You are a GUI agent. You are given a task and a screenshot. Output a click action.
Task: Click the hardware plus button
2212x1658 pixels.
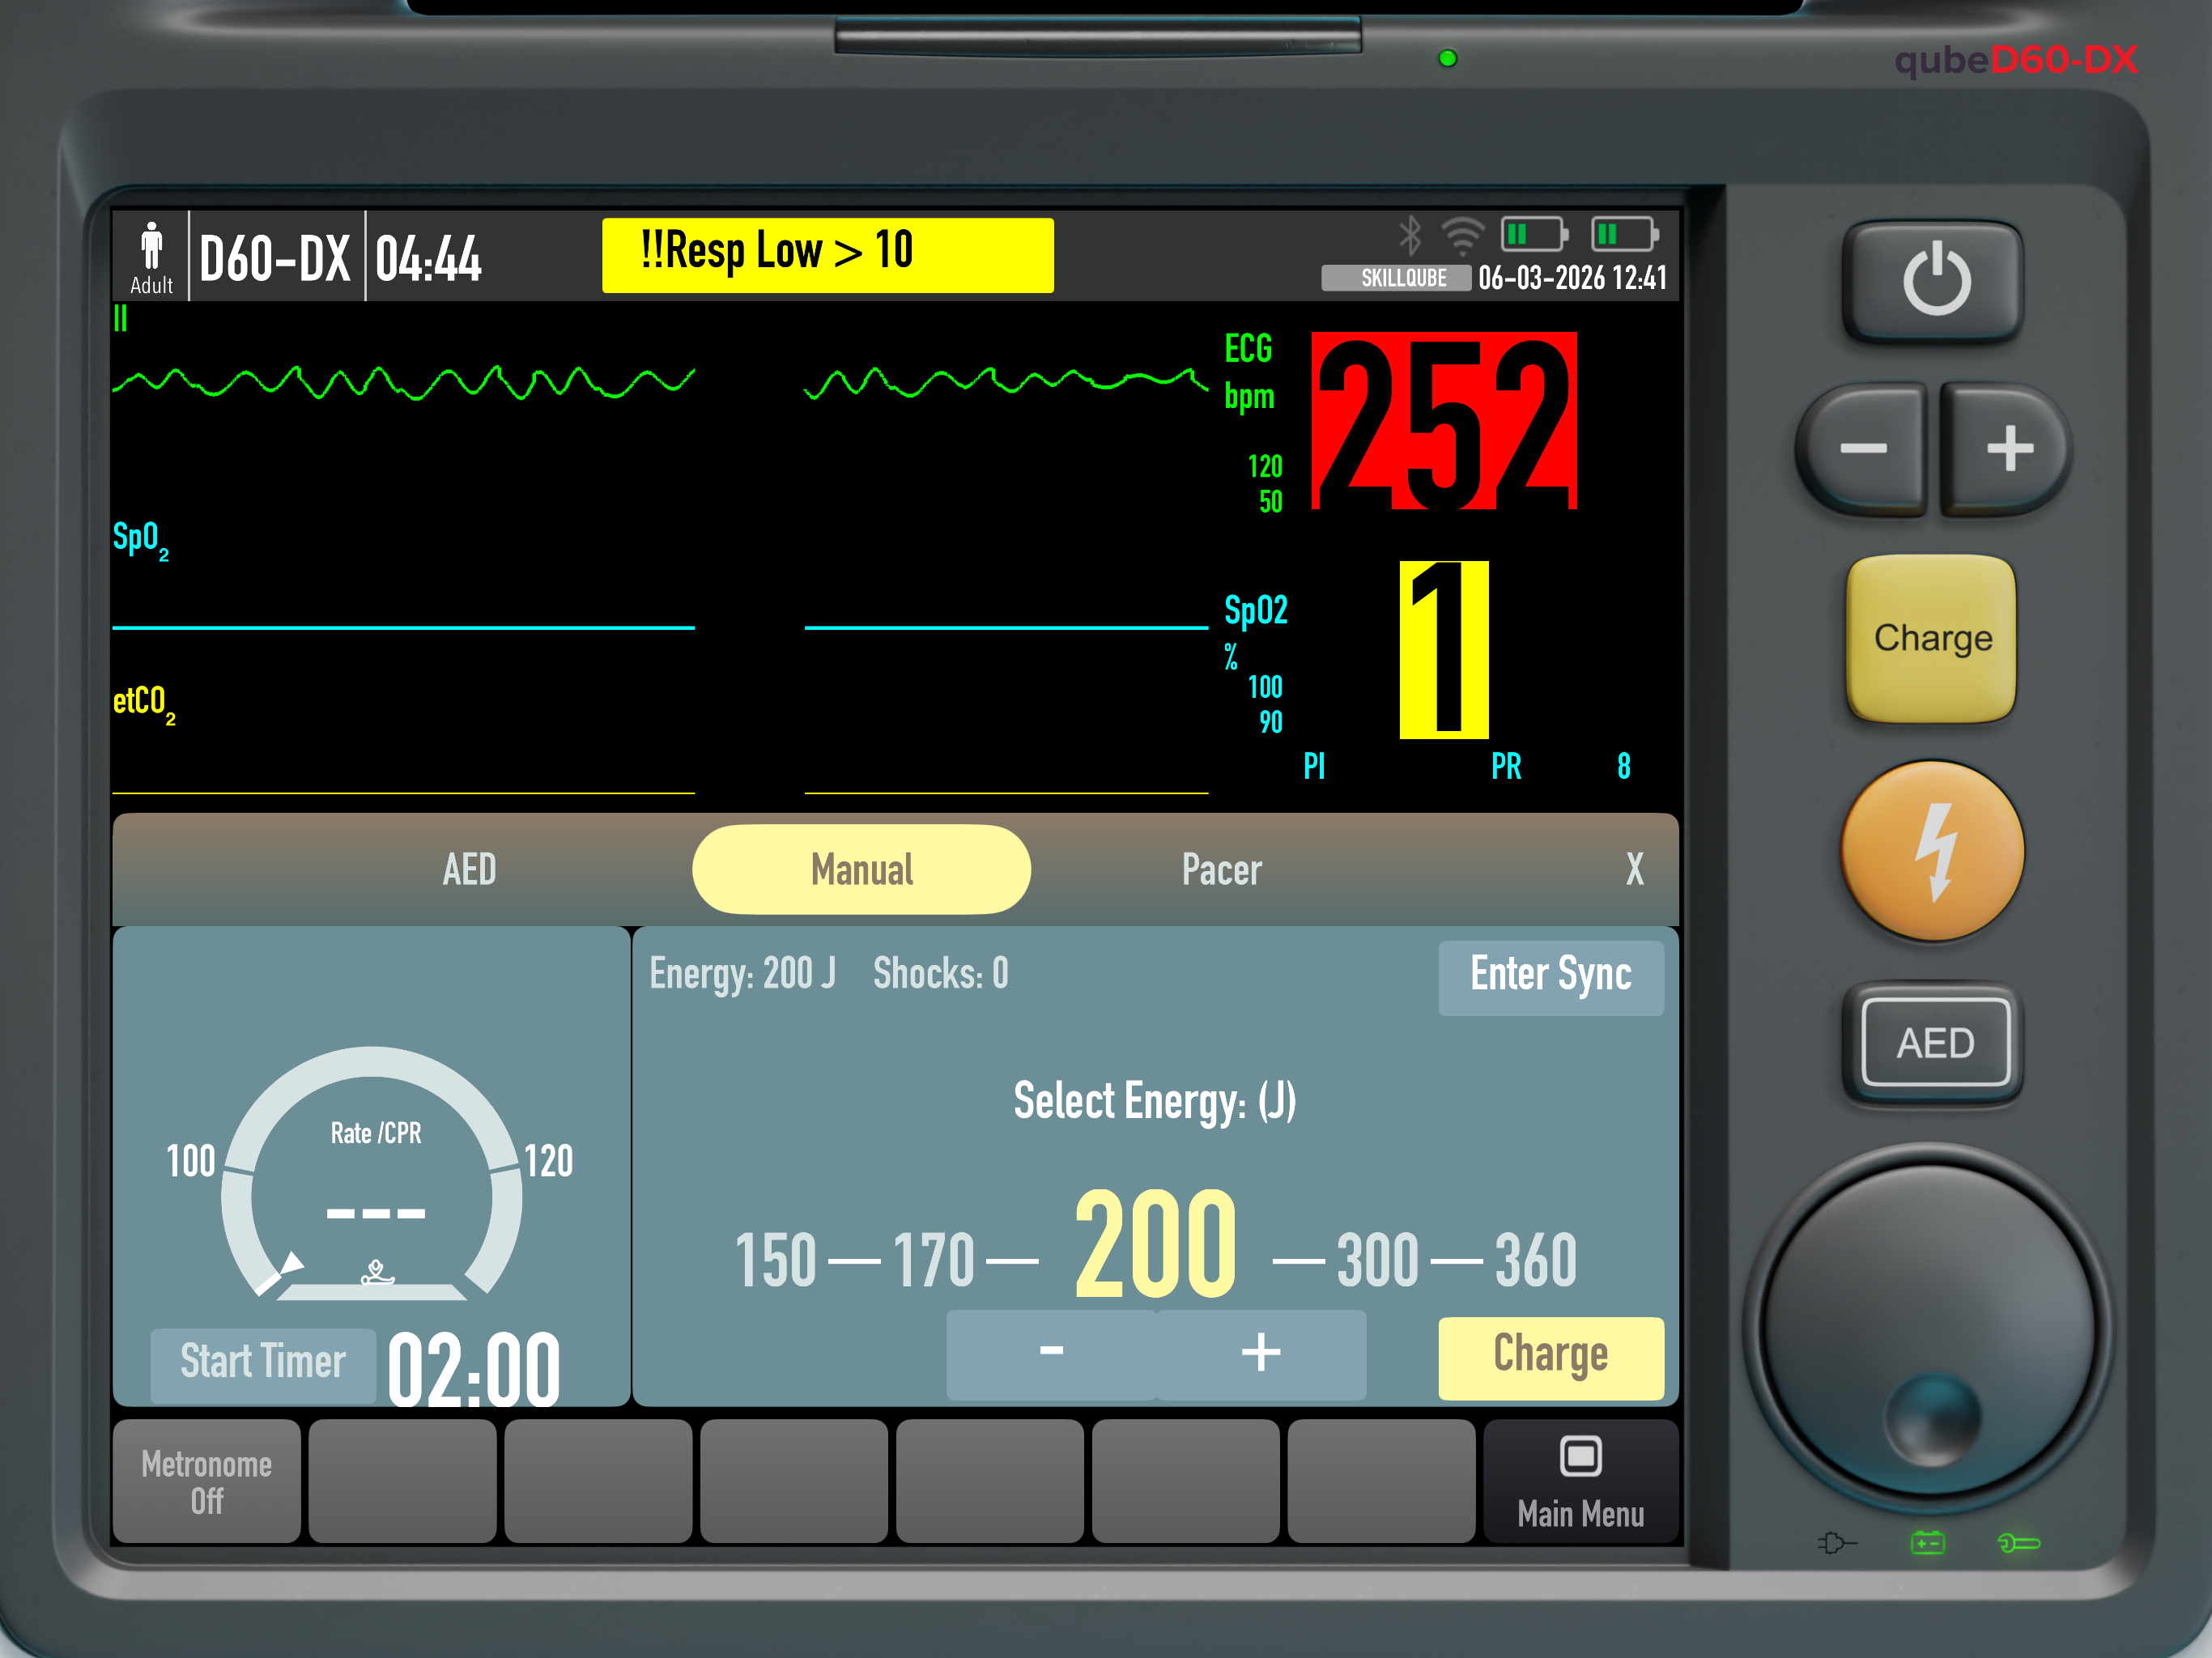click(x=2007, y=449)
